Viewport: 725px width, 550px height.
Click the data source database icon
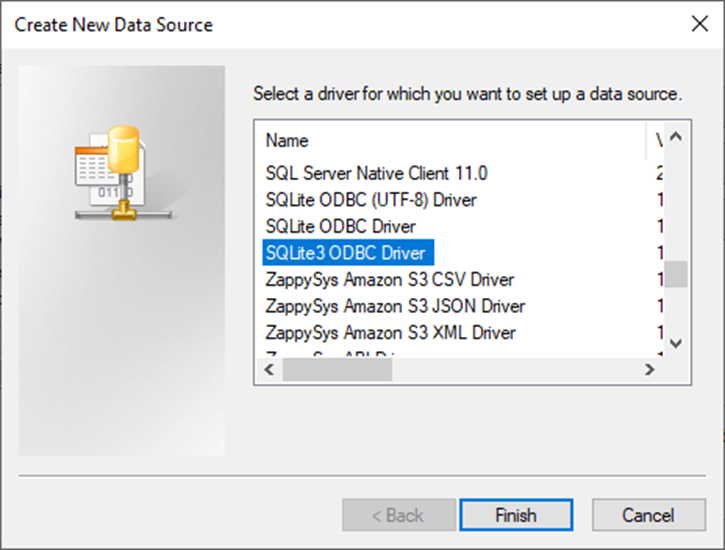click(x=114, y=171)
